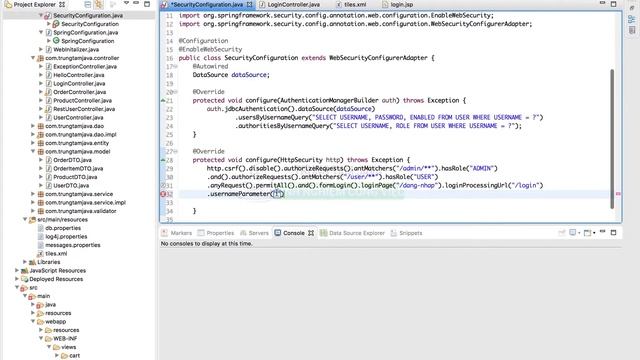Expand the com.trungtamjava.entity package

pyautogui.click(x=33, y=143)
